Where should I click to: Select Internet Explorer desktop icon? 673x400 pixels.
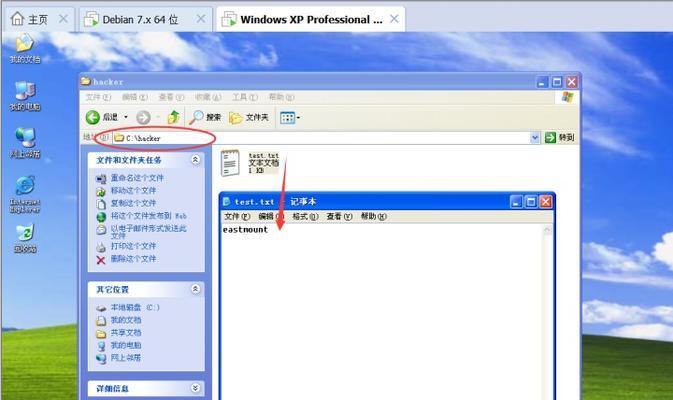[24, 194]
